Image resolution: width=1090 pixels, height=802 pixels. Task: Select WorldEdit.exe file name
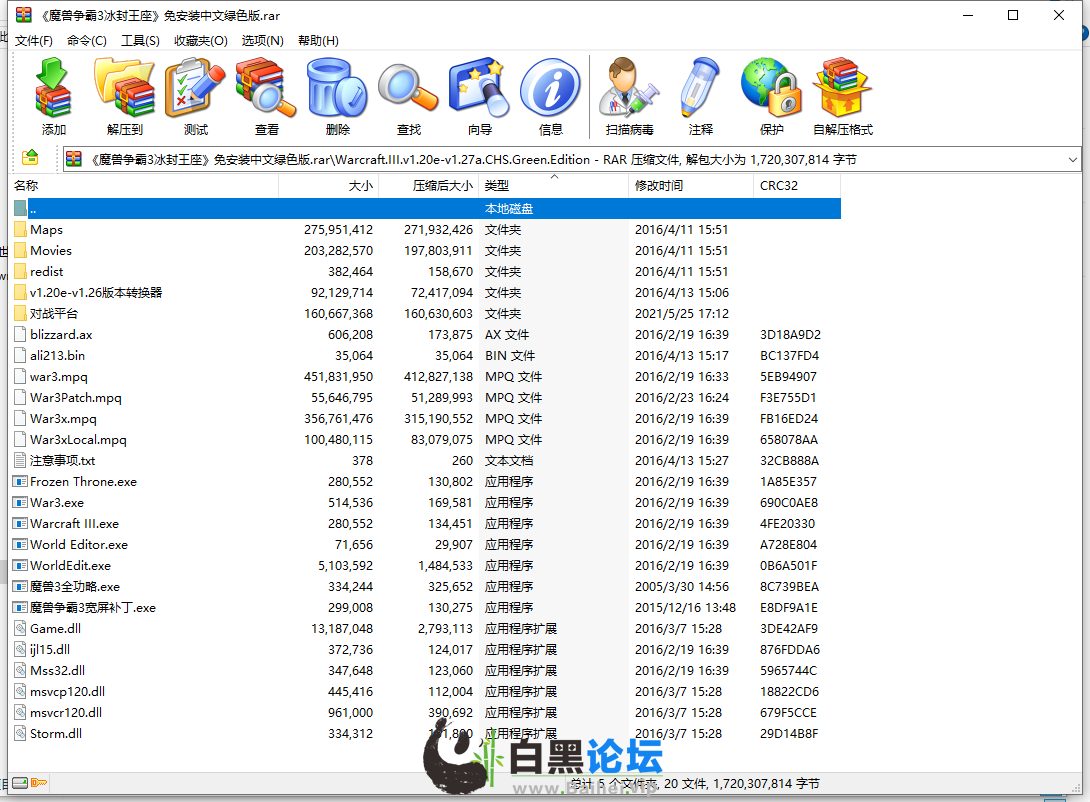tap(70, 565)
